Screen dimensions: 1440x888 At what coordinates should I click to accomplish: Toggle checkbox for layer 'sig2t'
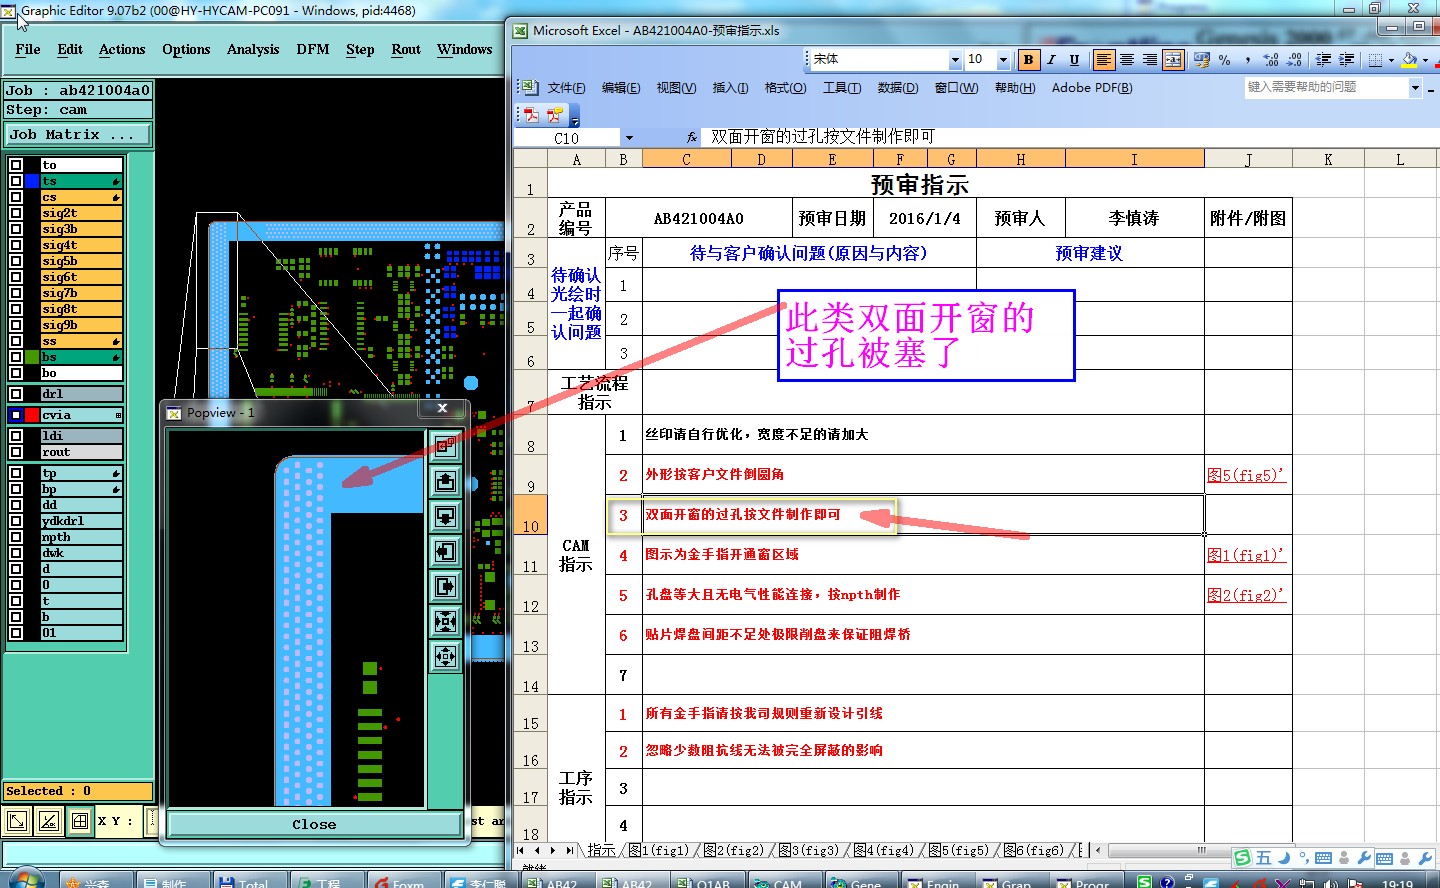pos(16,213)
